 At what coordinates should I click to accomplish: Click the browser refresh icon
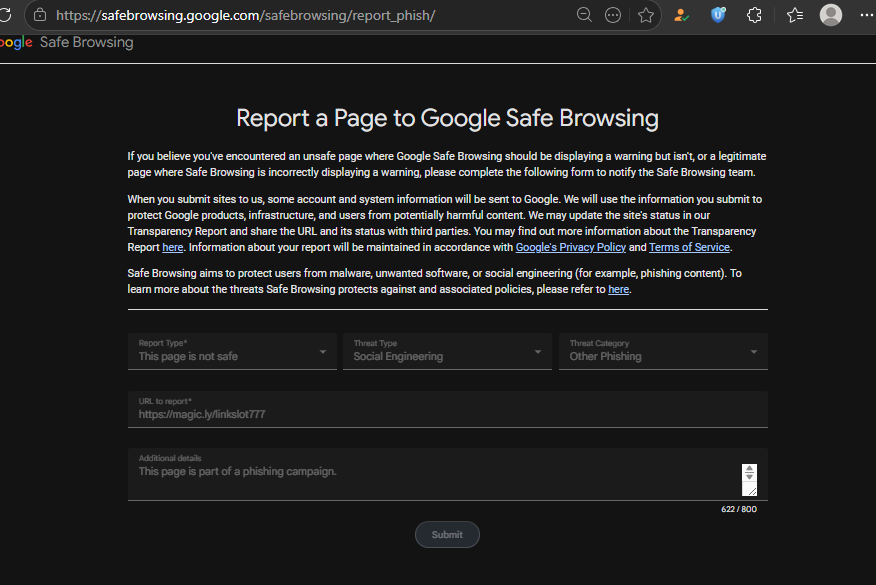pos(4,15)
